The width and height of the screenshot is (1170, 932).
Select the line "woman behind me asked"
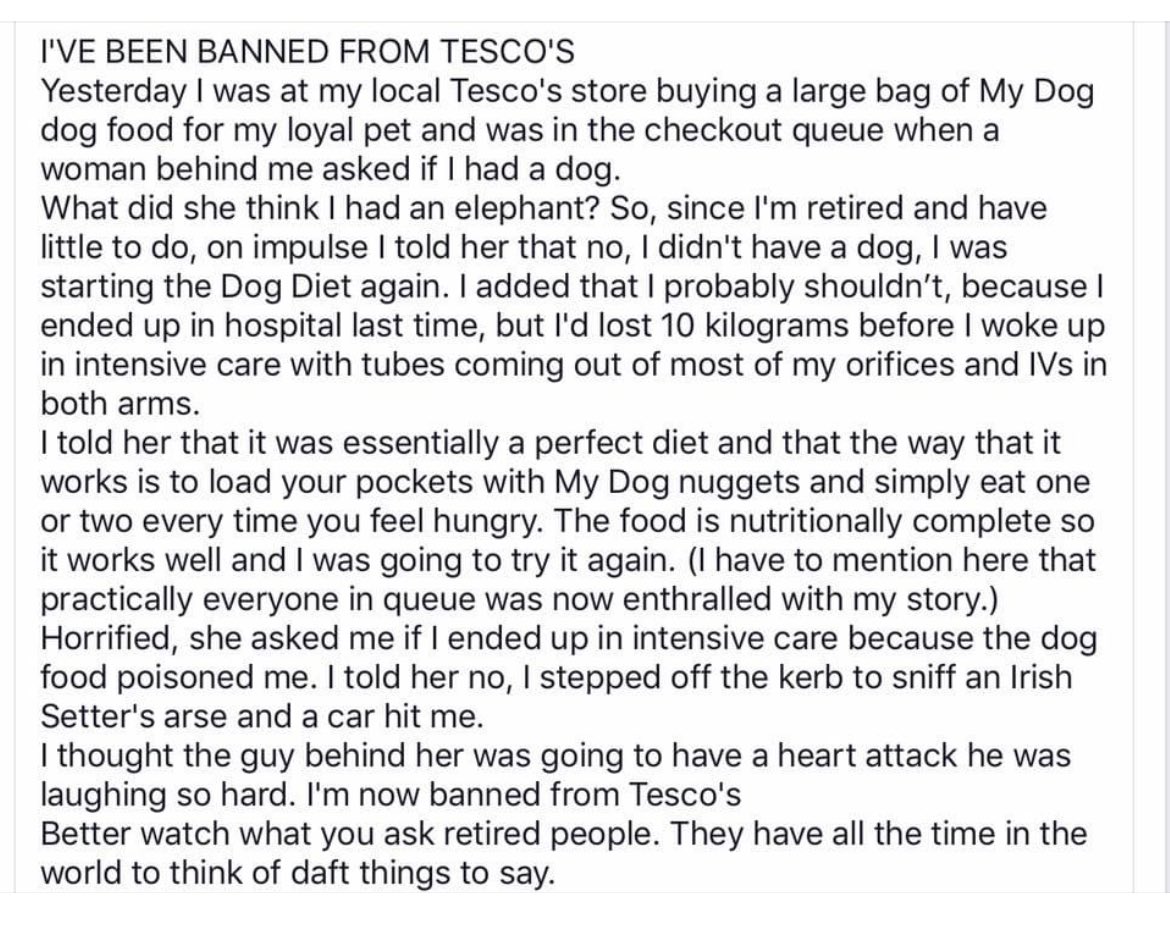pyautogui.click(x=331, y=170)
